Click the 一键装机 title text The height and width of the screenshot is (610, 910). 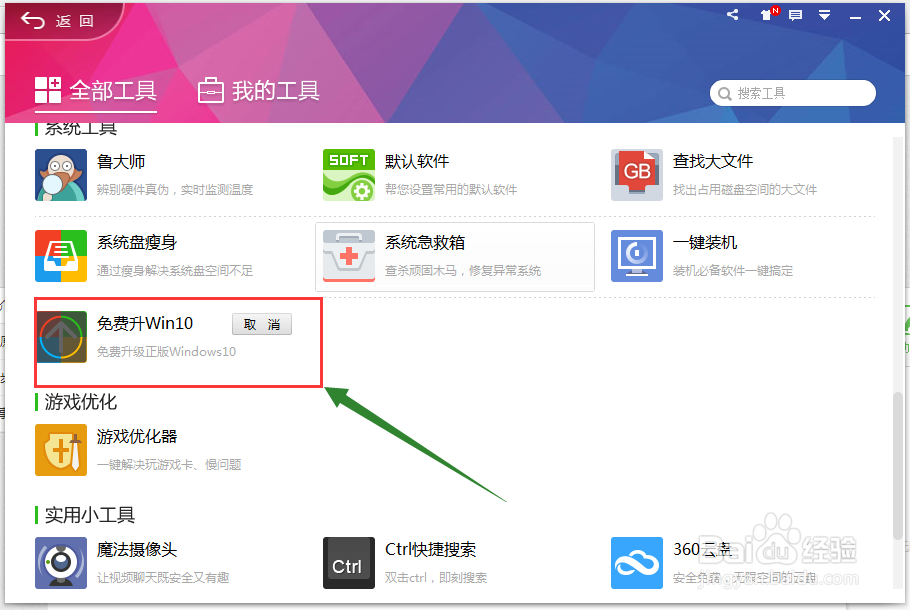tap(705, 243)
